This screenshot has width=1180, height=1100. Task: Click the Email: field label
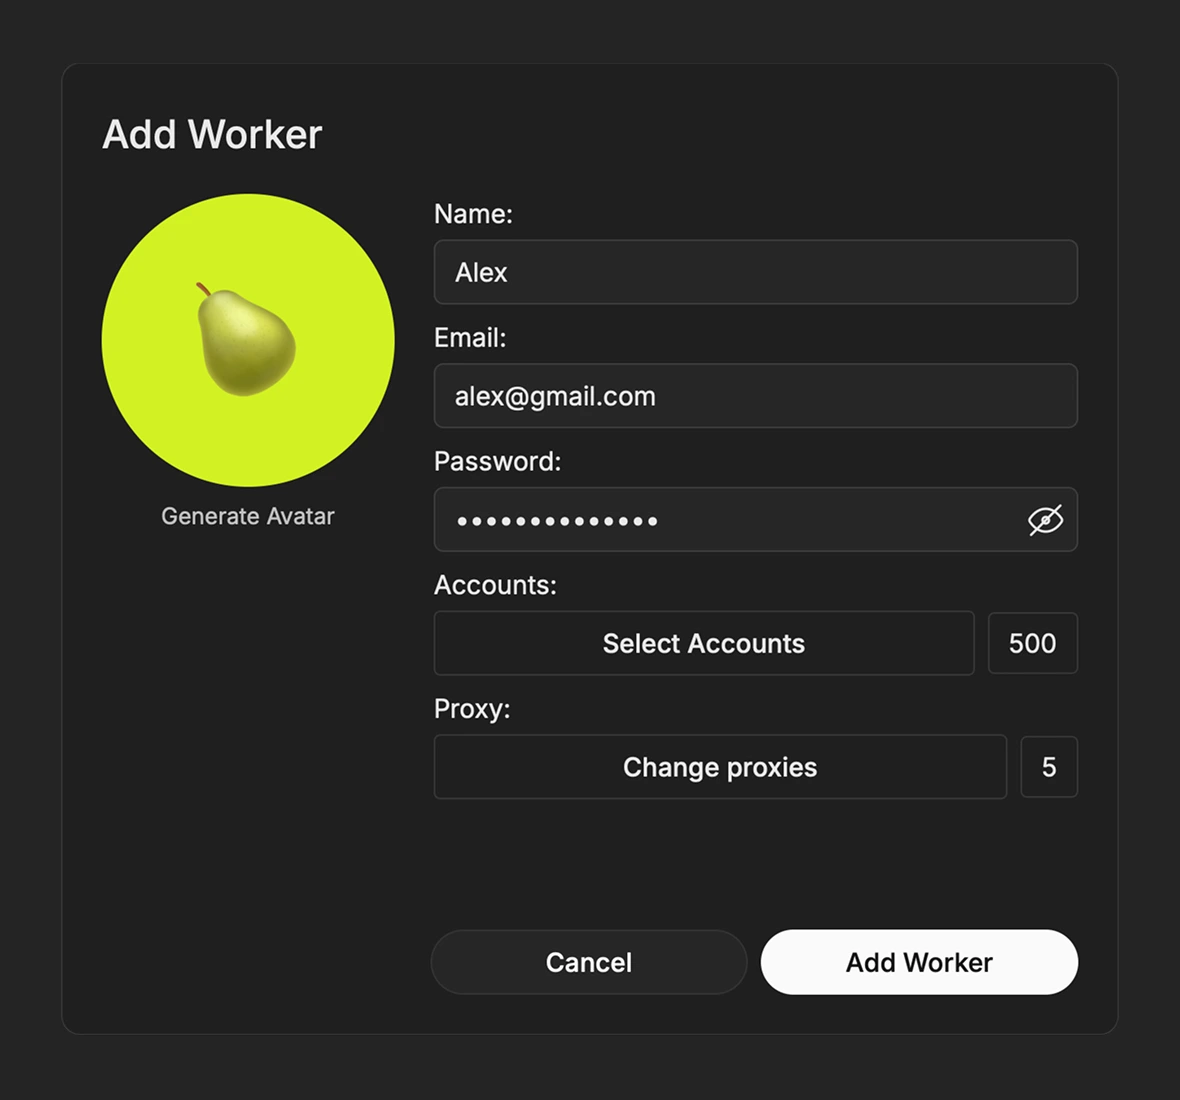tap(470, 338)
